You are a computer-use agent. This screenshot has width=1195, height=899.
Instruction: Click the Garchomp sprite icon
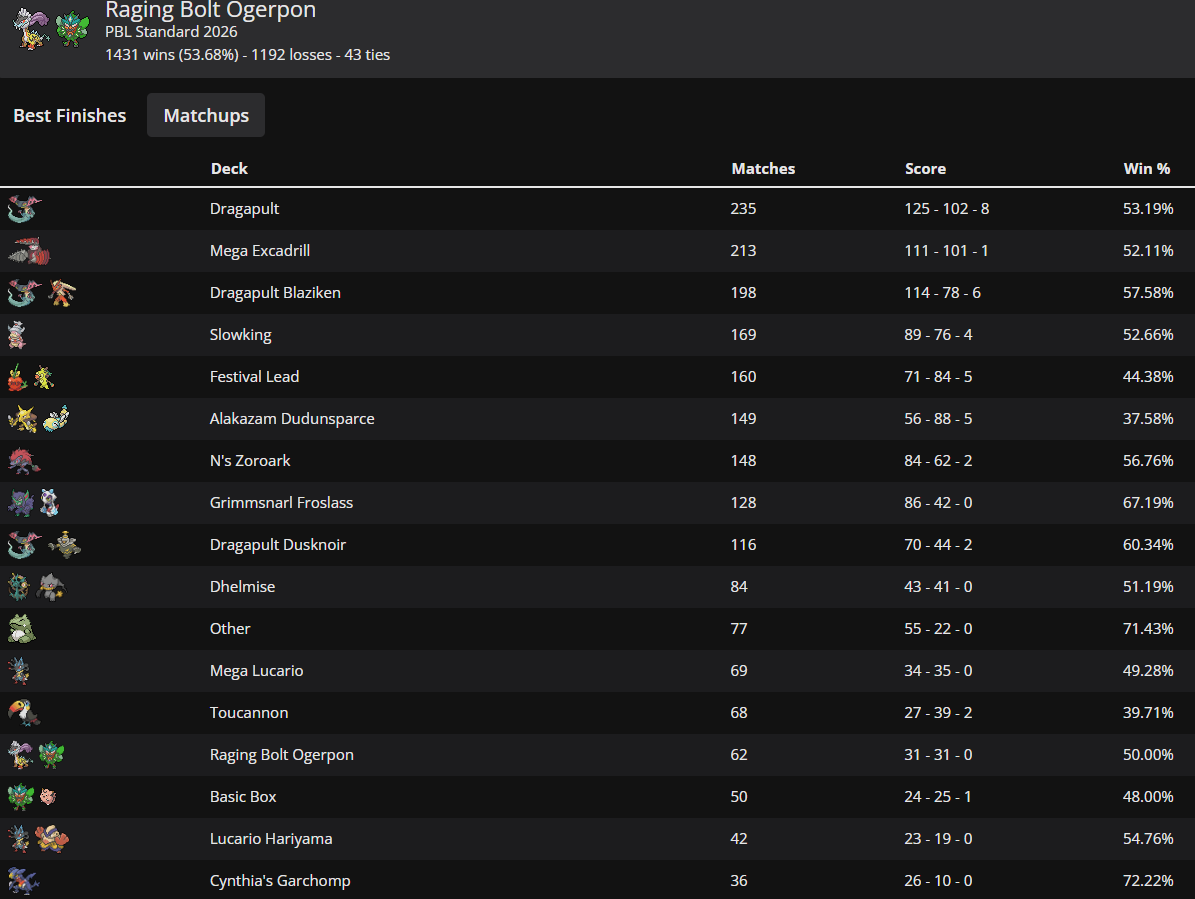[24, 881]
